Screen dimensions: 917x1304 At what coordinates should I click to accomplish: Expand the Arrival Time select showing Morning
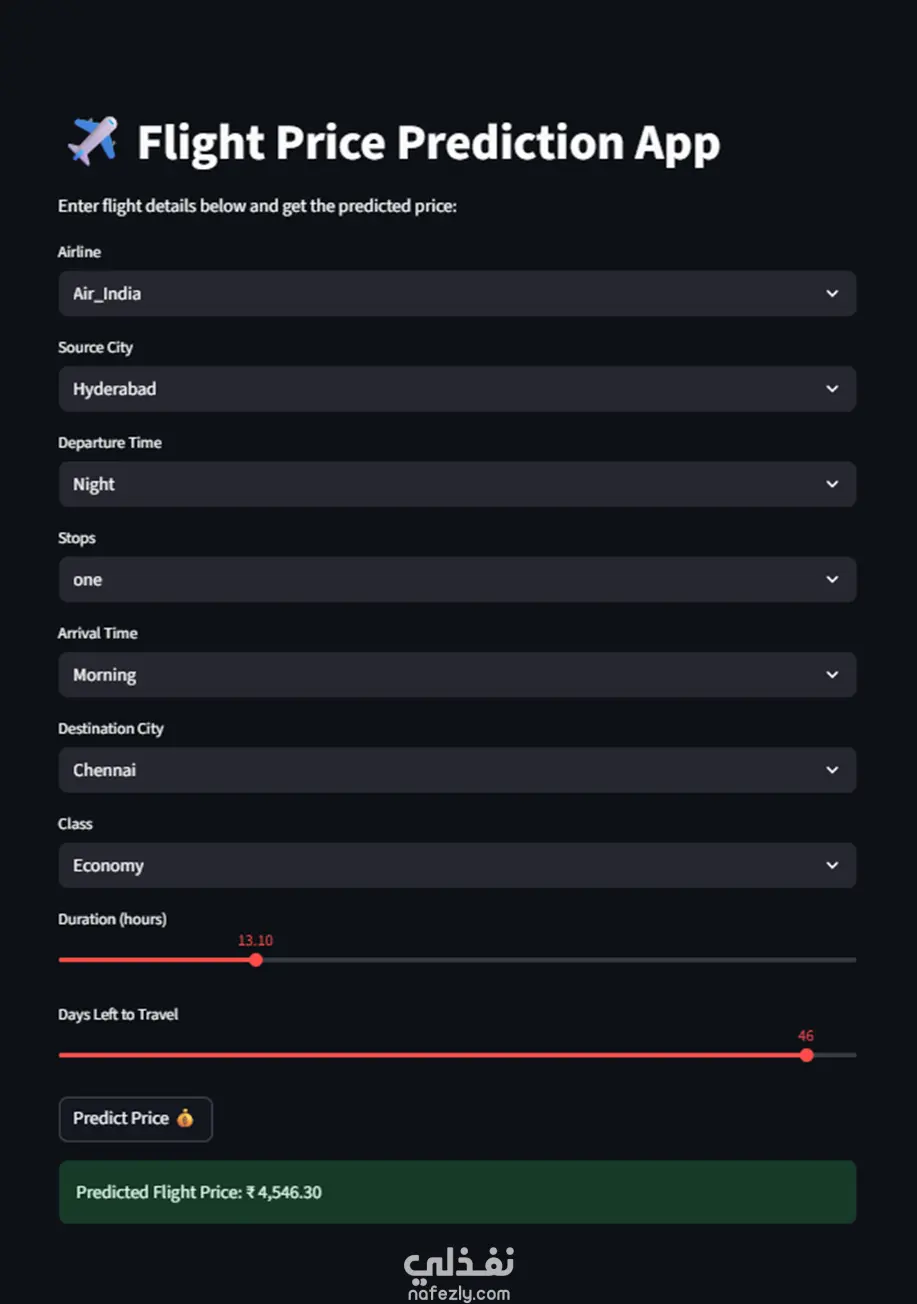440,675
